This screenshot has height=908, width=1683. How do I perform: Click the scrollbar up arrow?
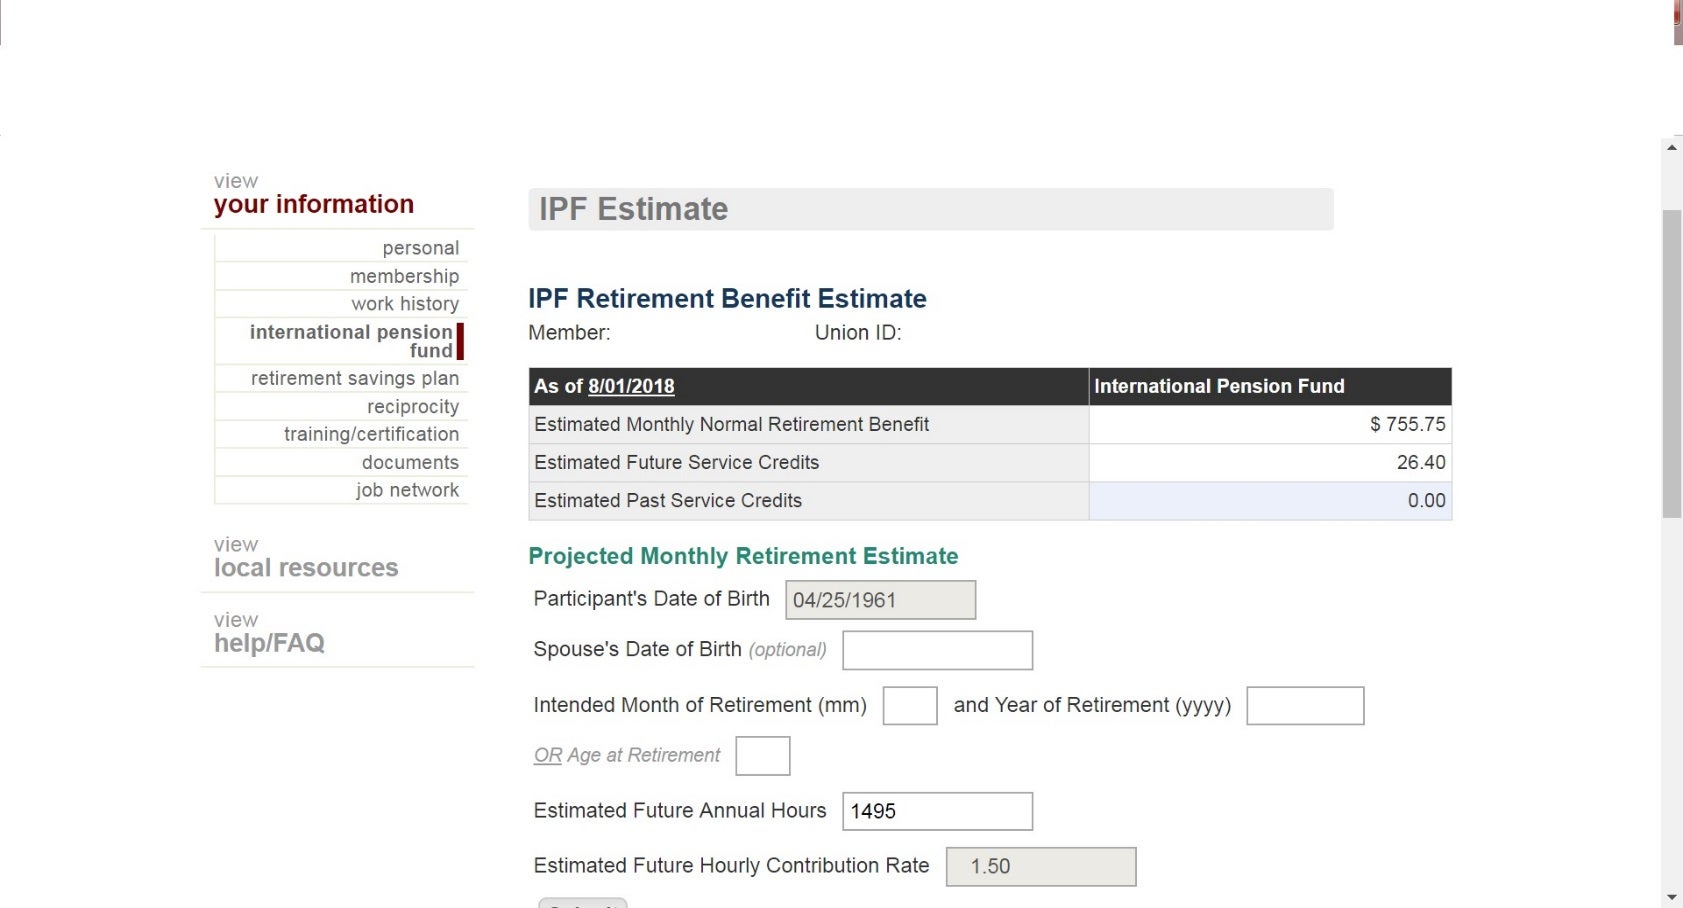point(1672,148)
